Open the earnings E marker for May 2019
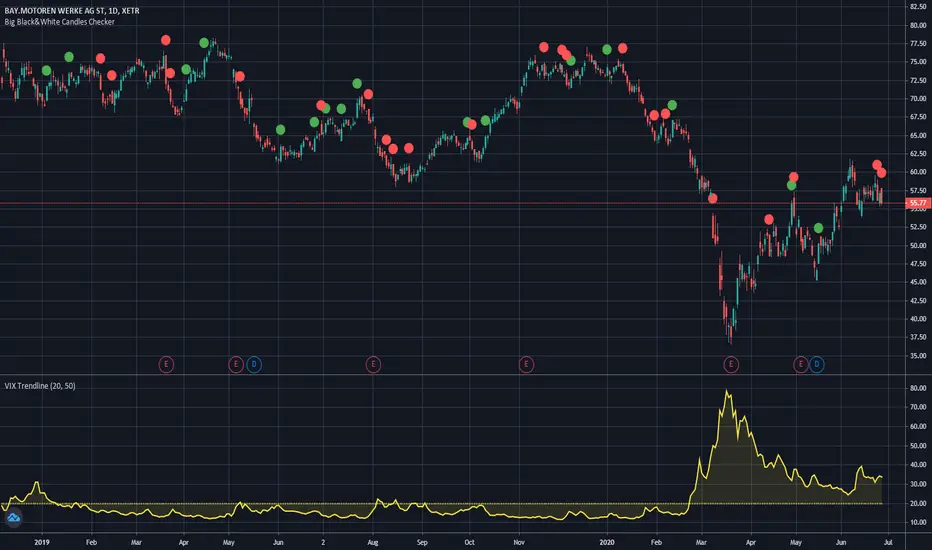Image resolution: width=932 pixels, height=550 pixels. (x=236, y=364)
